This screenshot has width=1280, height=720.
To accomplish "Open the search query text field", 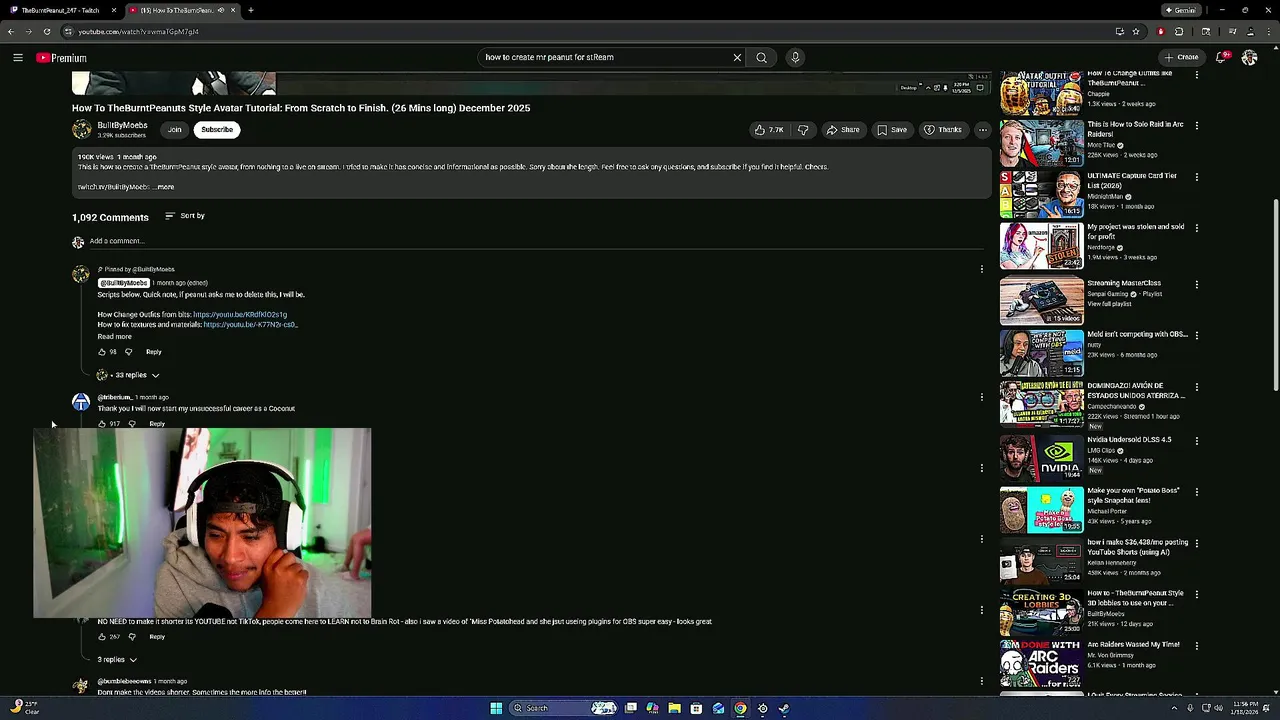I will point(605,58).
